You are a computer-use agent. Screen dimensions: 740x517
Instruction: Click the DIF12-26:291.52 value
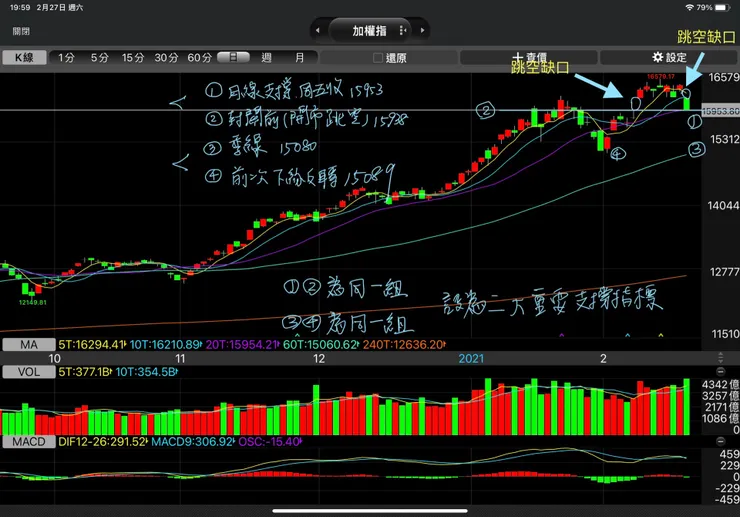click(x=102, y=442)
